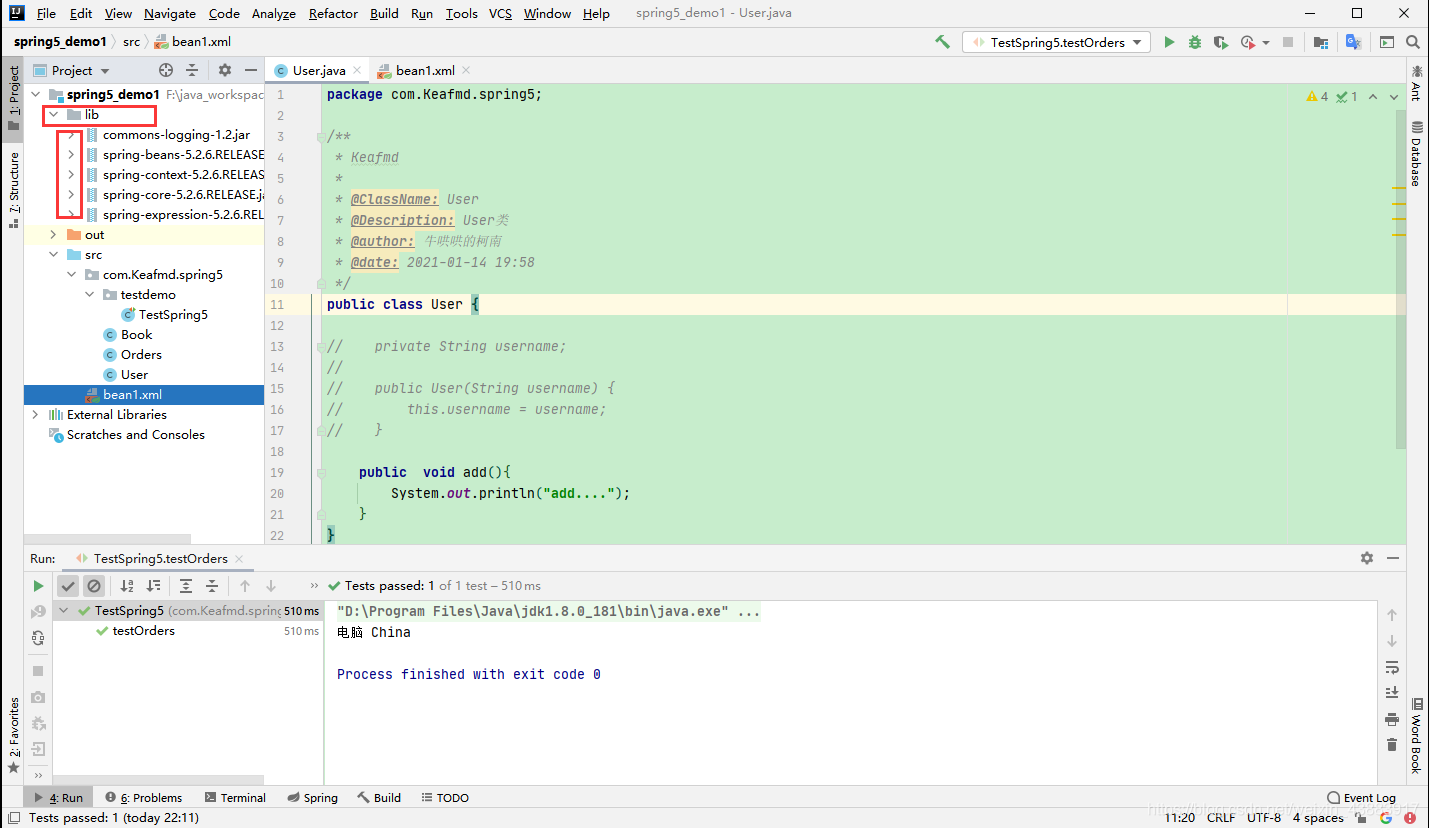Start debugging with the green bug icon
Image resolution: width=1429 pixels, height=828 pixels.
coord(1195,42)
